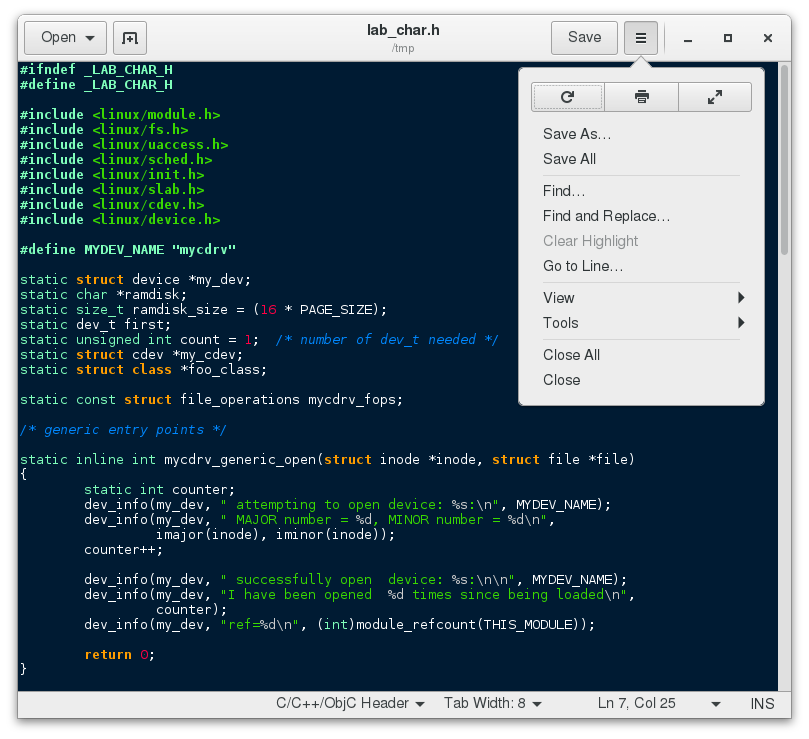The width and height of the screenshot is (809, 739).
Task: Expand the View submenu
Action: (x=641, y=298)
